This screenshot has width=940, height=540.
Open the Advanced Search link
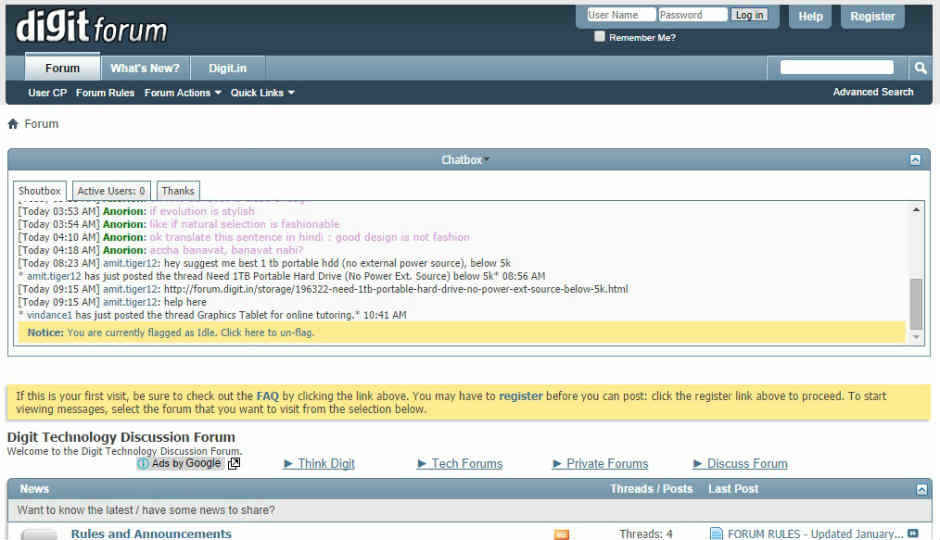click(873, 92)
